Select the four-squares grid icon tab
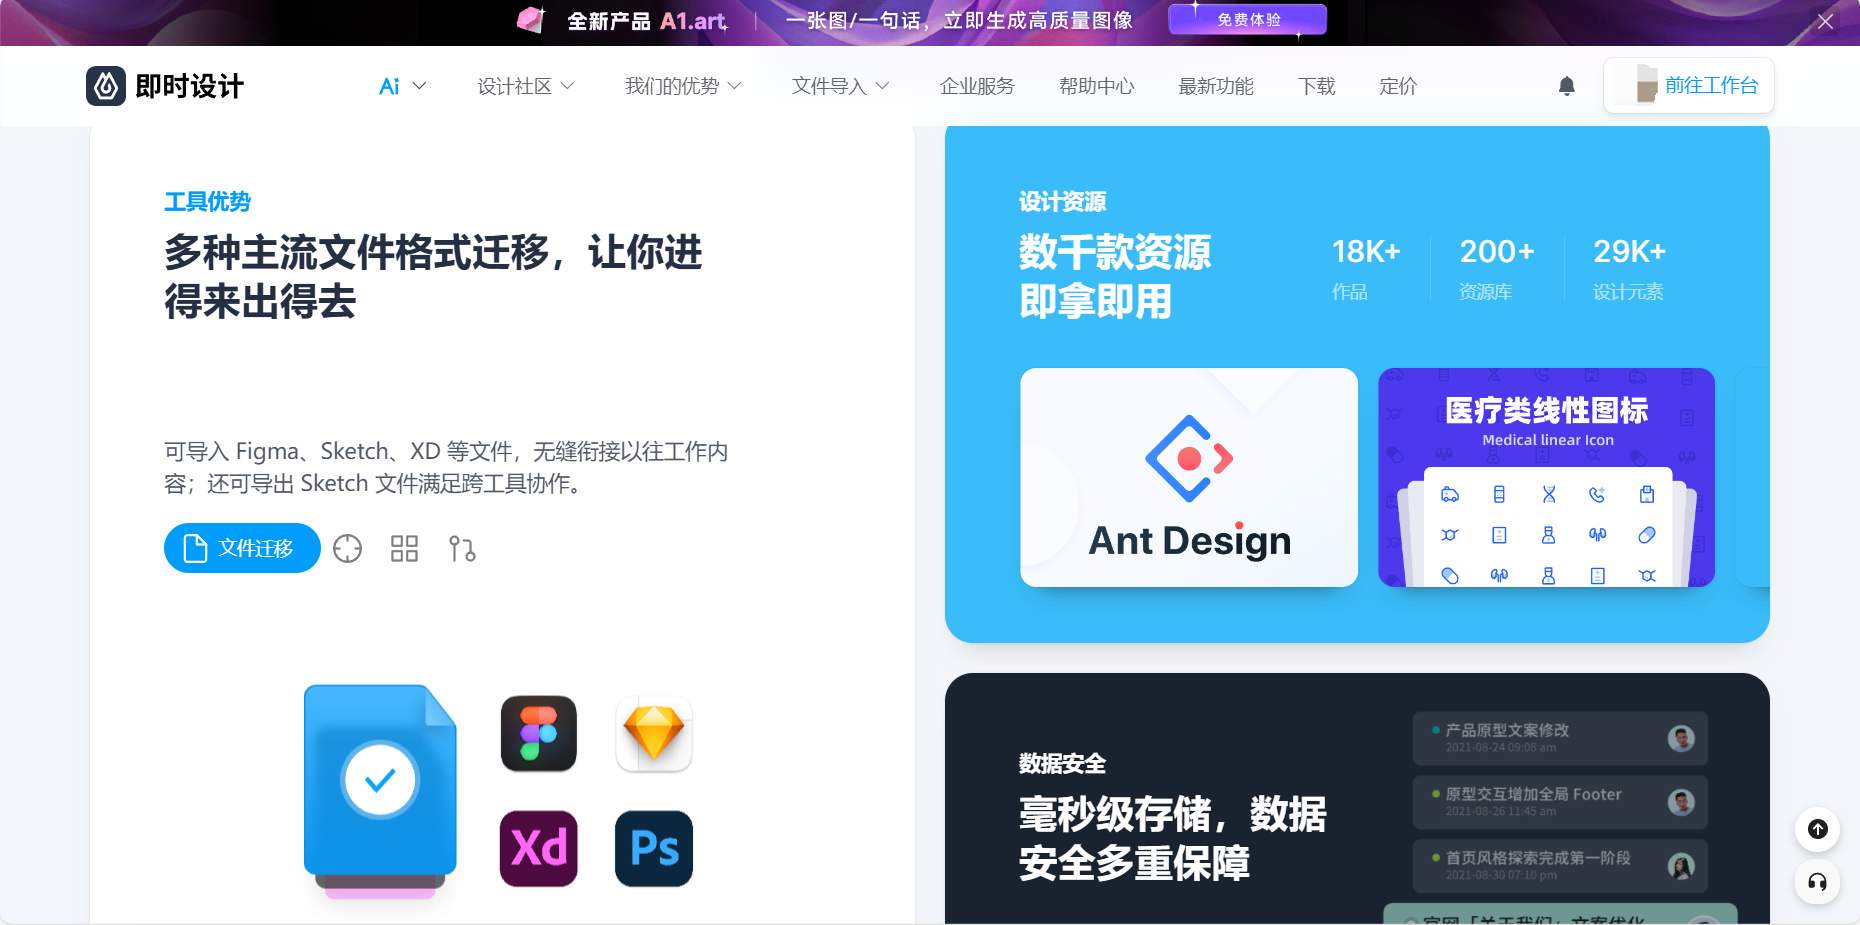 (404, 548)
